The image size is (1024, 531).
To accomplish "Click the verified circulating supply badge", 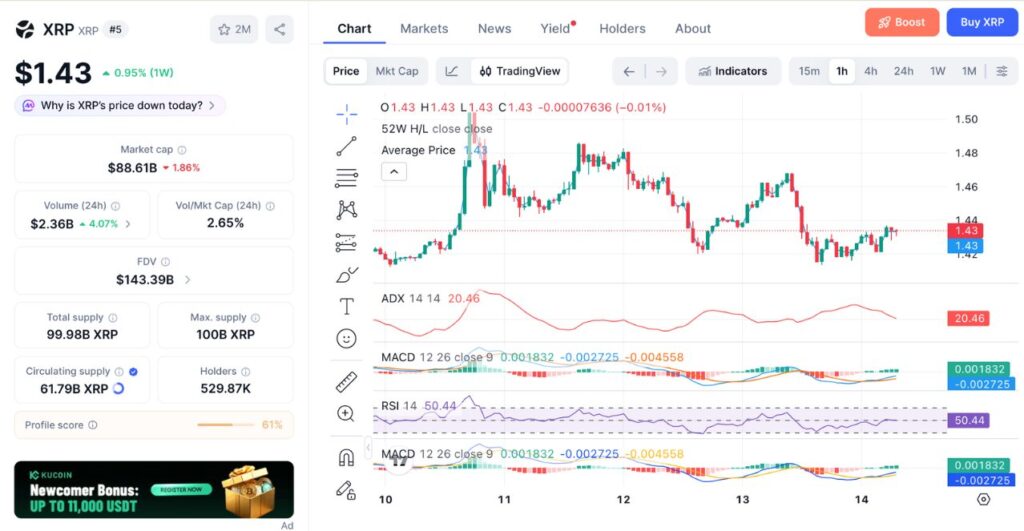I will tap(133, 372).
